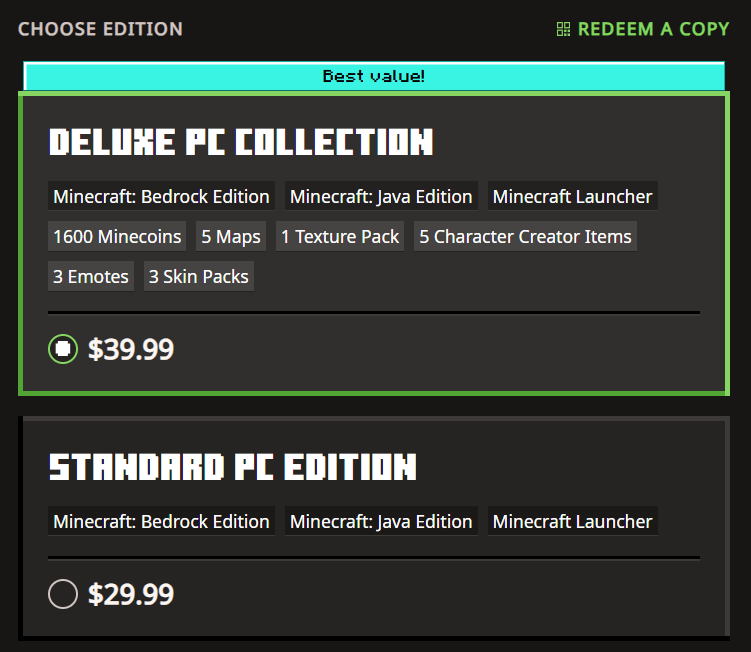This screenshot has height=652, width=751.
Task: Click the Choose Edition heading
Action: tap(100, 29)
